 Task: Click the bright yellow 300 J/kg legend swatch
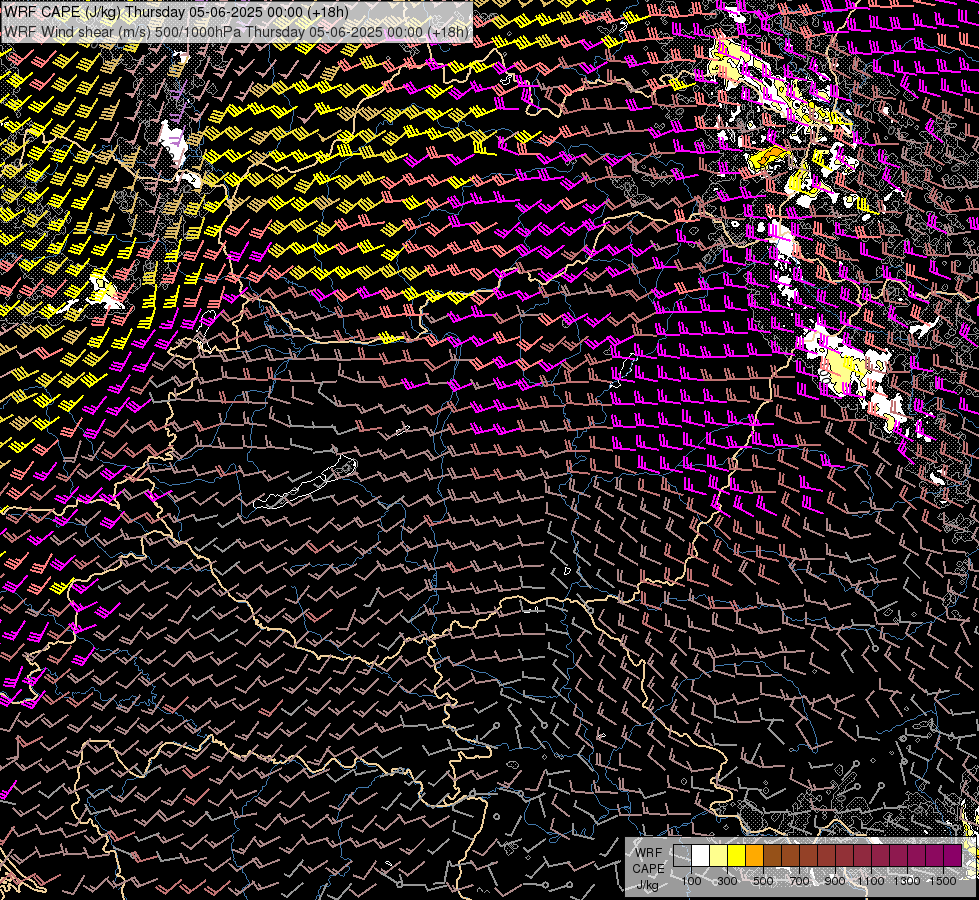[737, 856]
